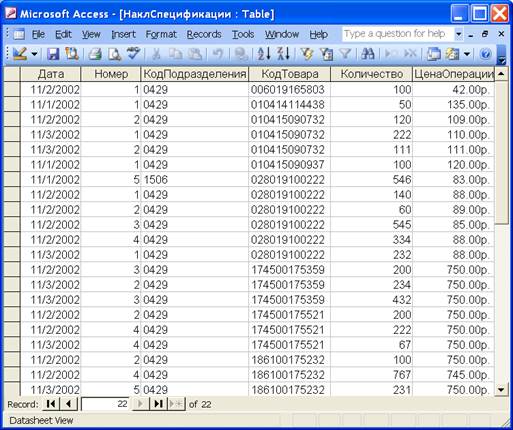Open the Format menu
This screenshot has height=430, width=513.
point(161,34)
